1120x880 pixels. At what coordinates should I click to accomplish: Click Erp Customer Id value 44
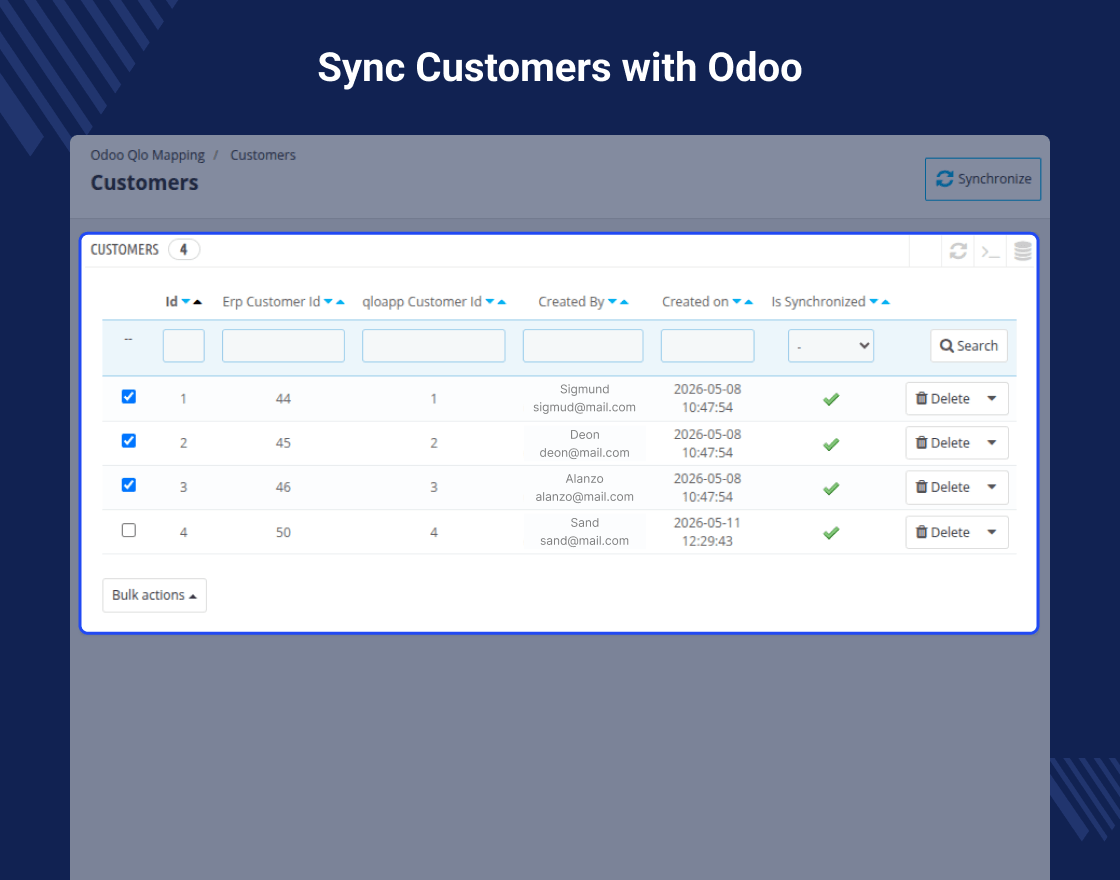click(284, 399)
